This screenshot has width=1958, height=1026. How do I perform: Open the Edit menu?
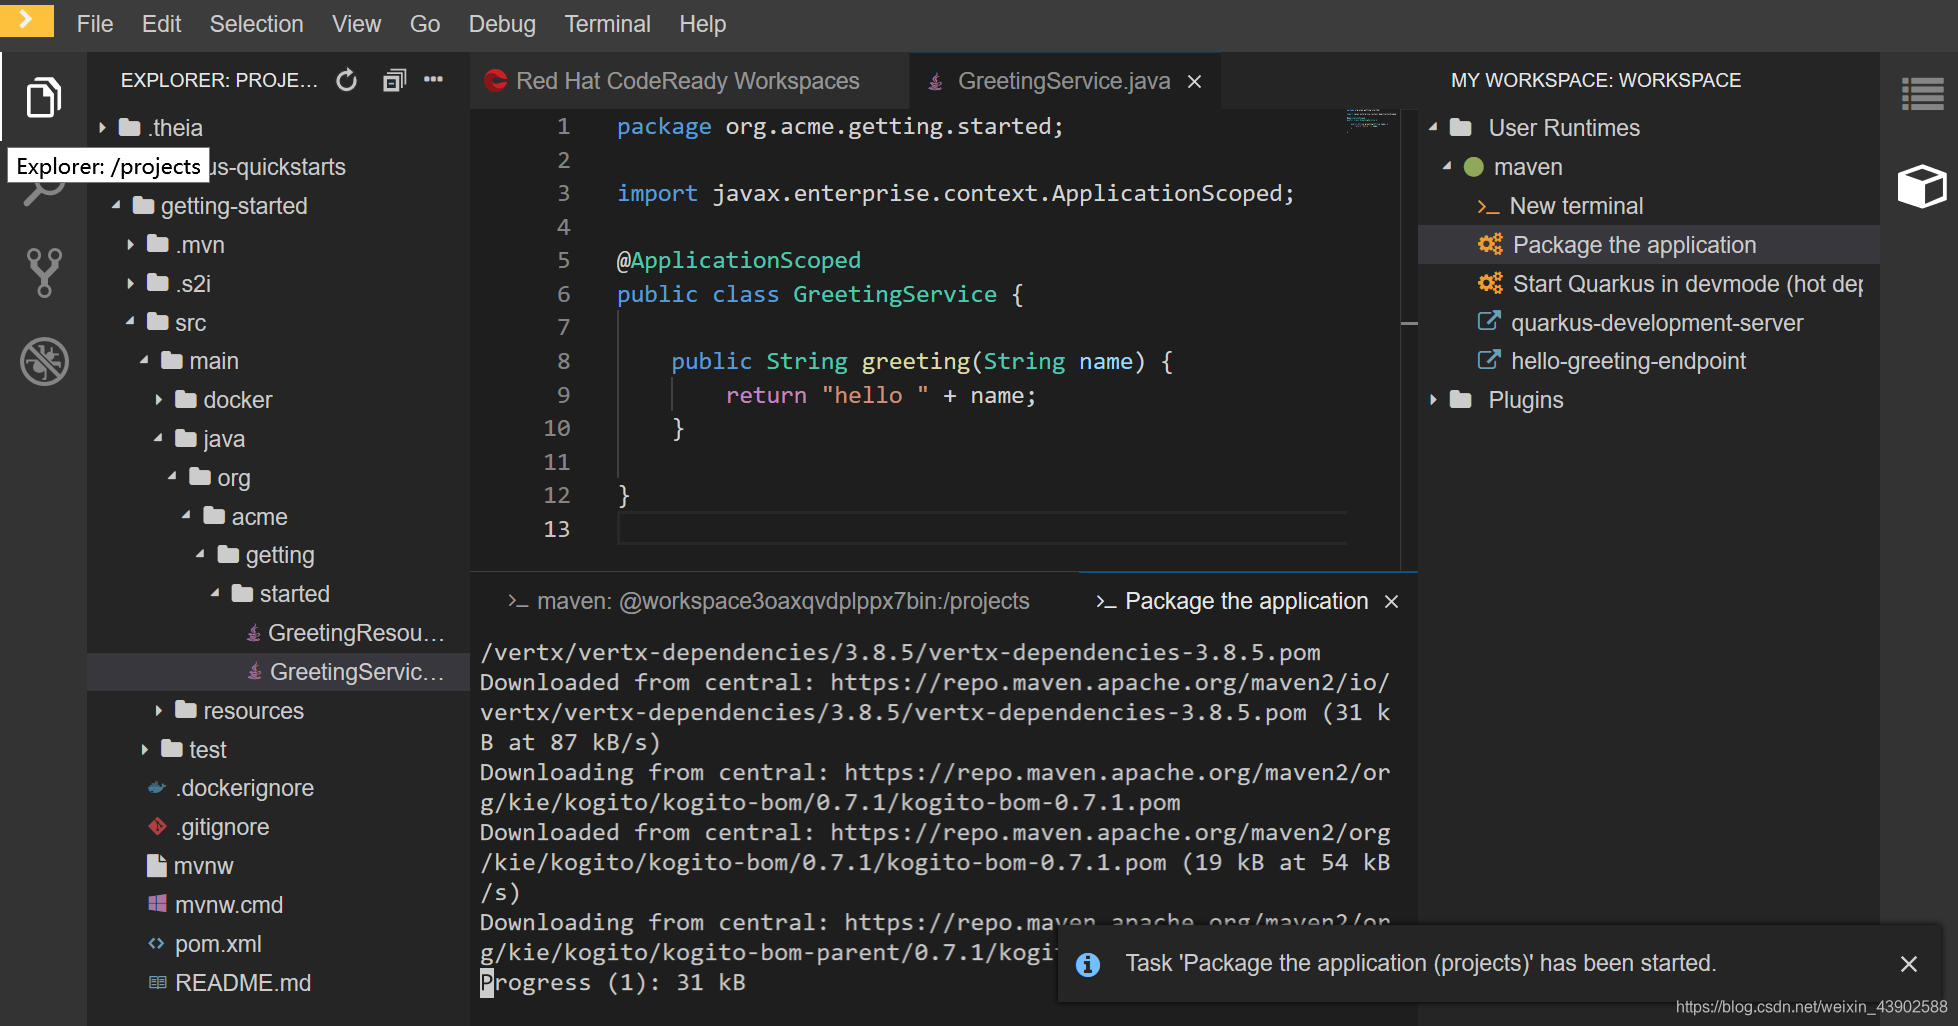(x=161, y=24)
